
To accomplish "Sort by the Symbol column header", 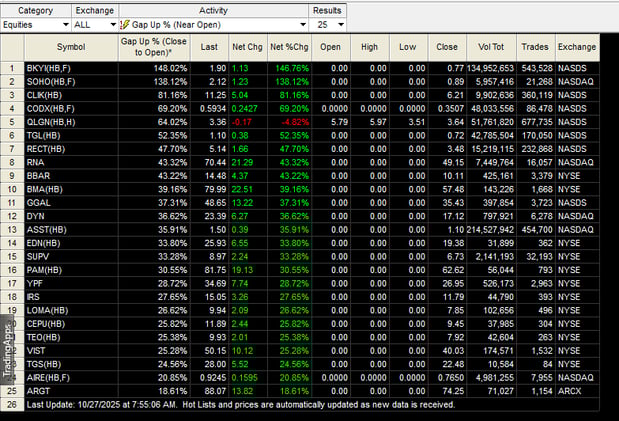I will coord(71,47).
